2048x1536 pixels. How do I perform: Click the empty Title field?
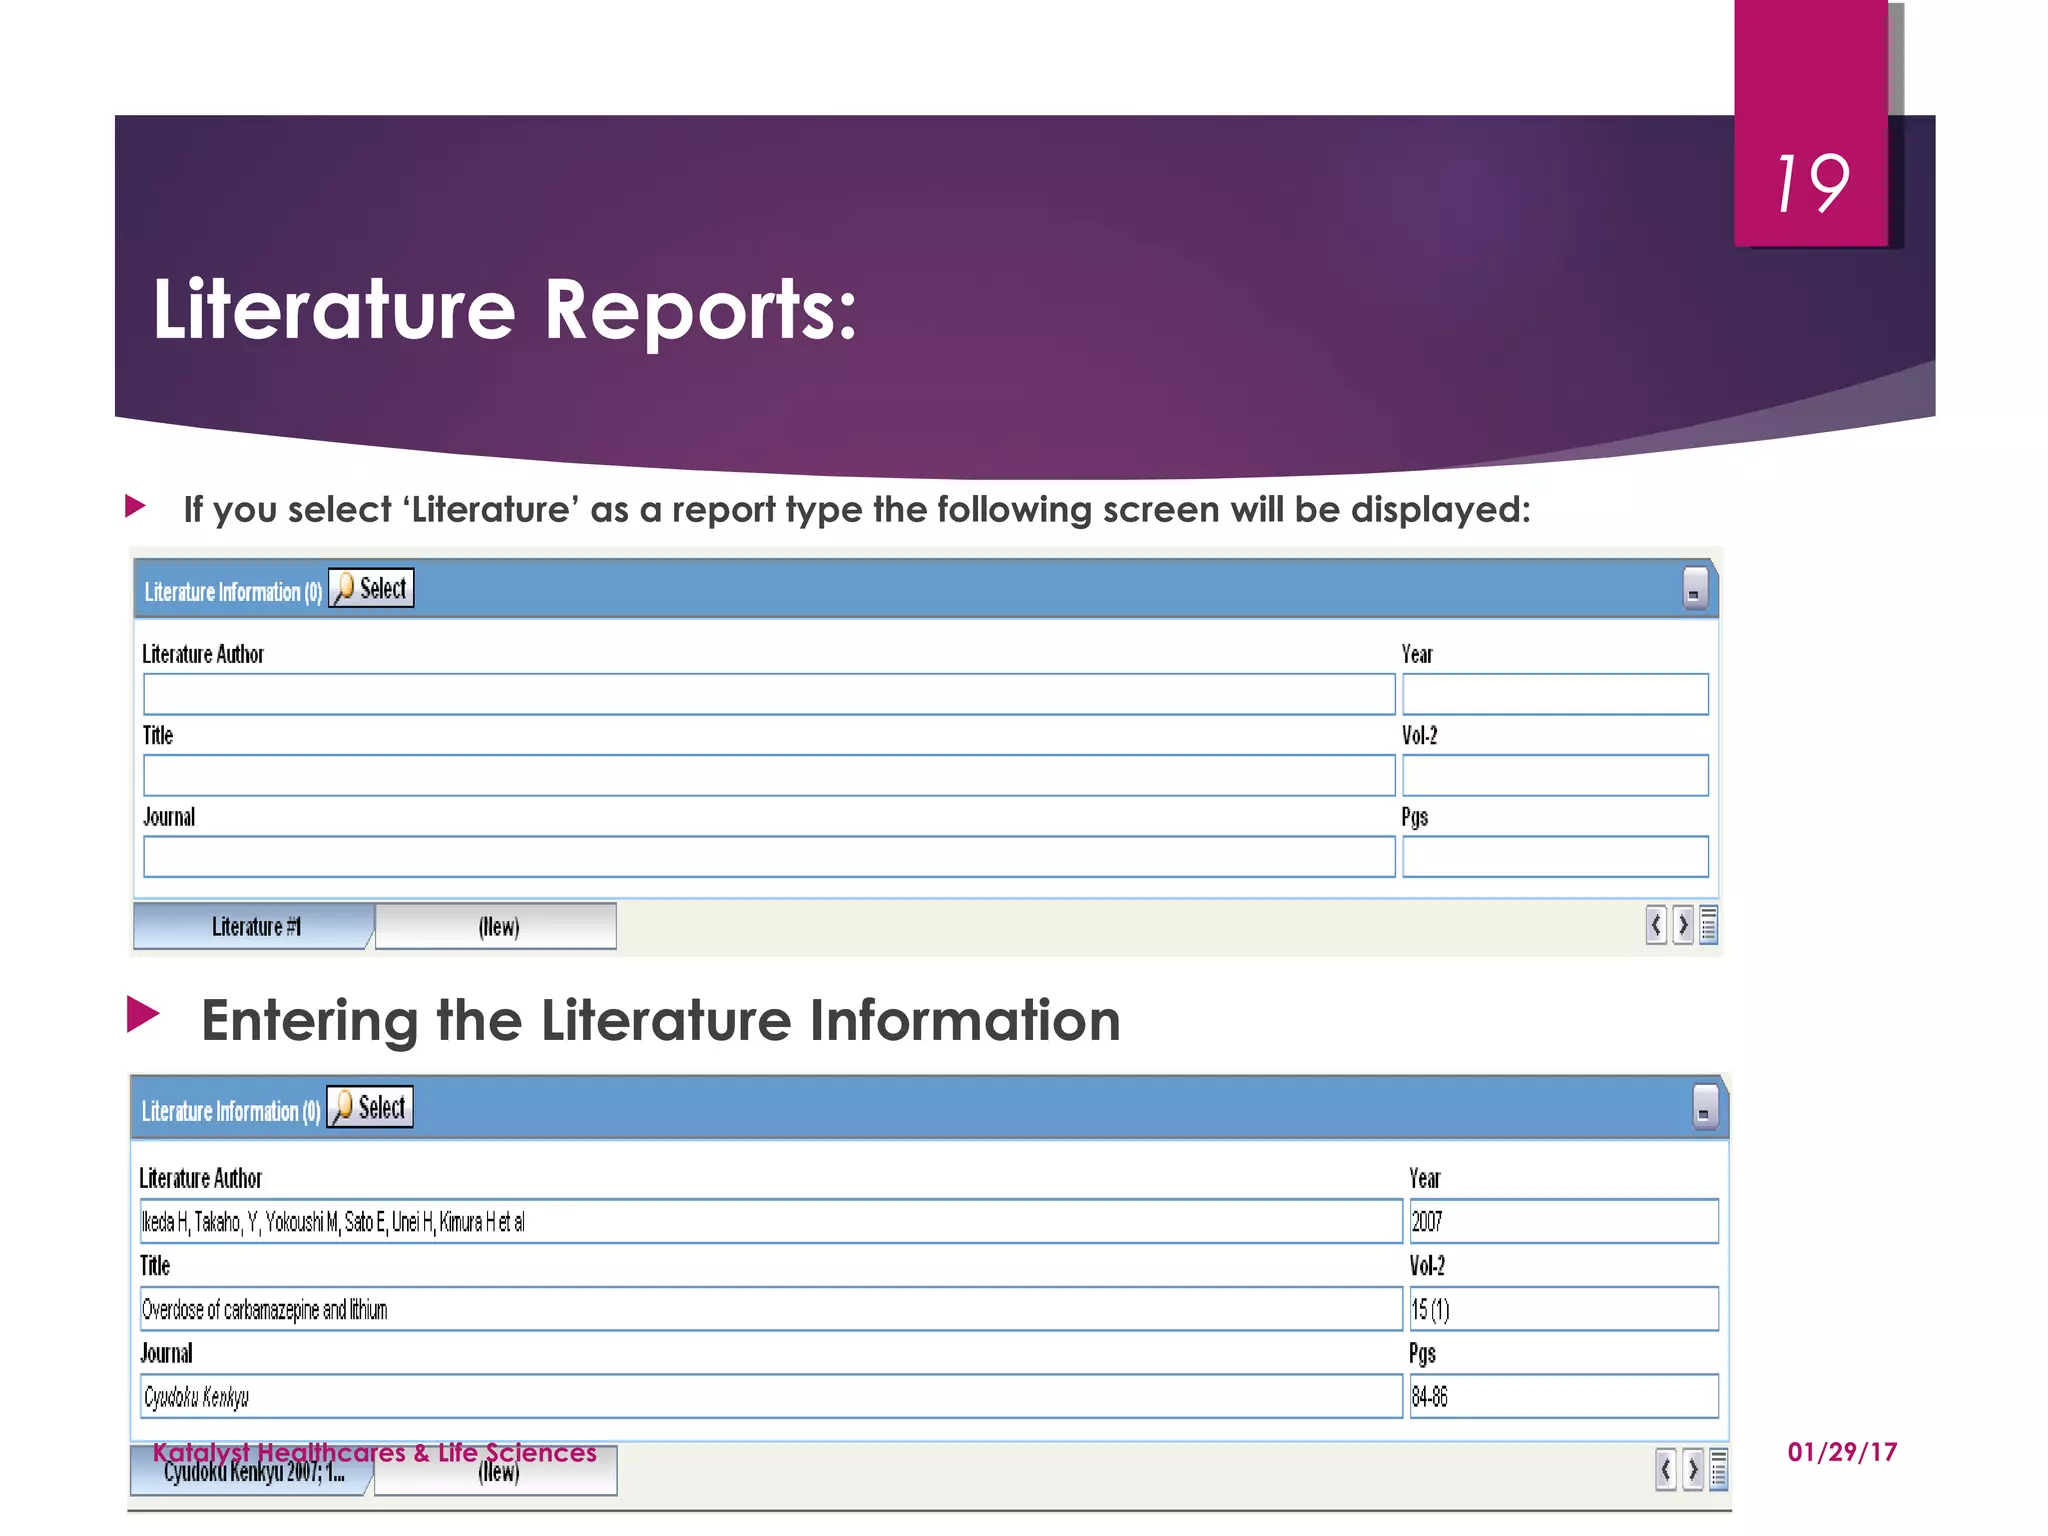coord(769,775)
